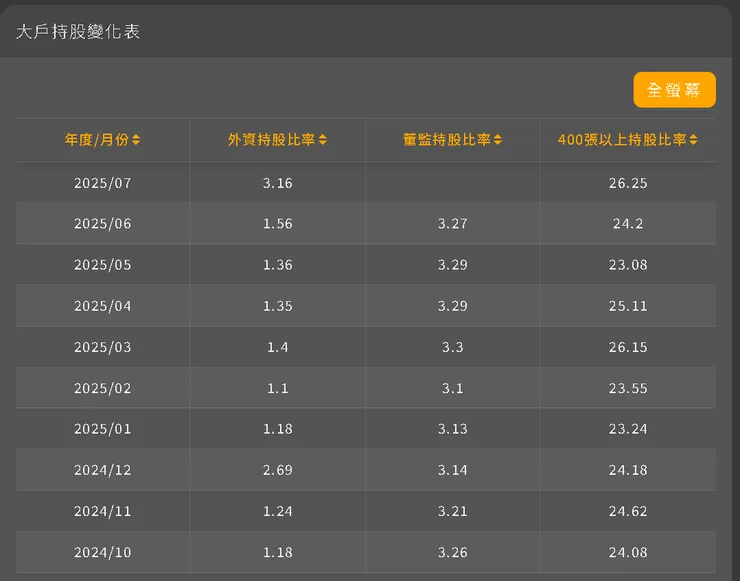Click large holder value 23.08
The image size is (740, 581).
click(x=628, y=265)
